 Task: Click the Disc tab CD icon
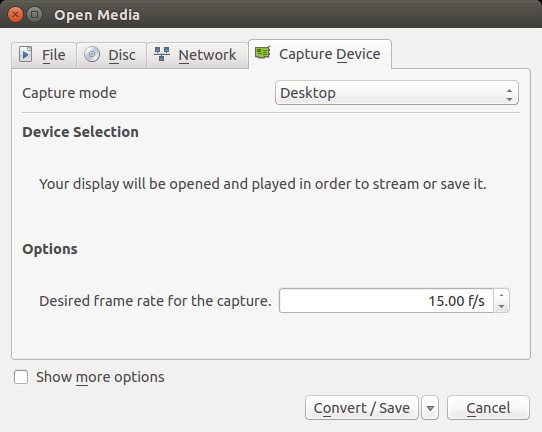pyautogui.click(x=92, y=54)
